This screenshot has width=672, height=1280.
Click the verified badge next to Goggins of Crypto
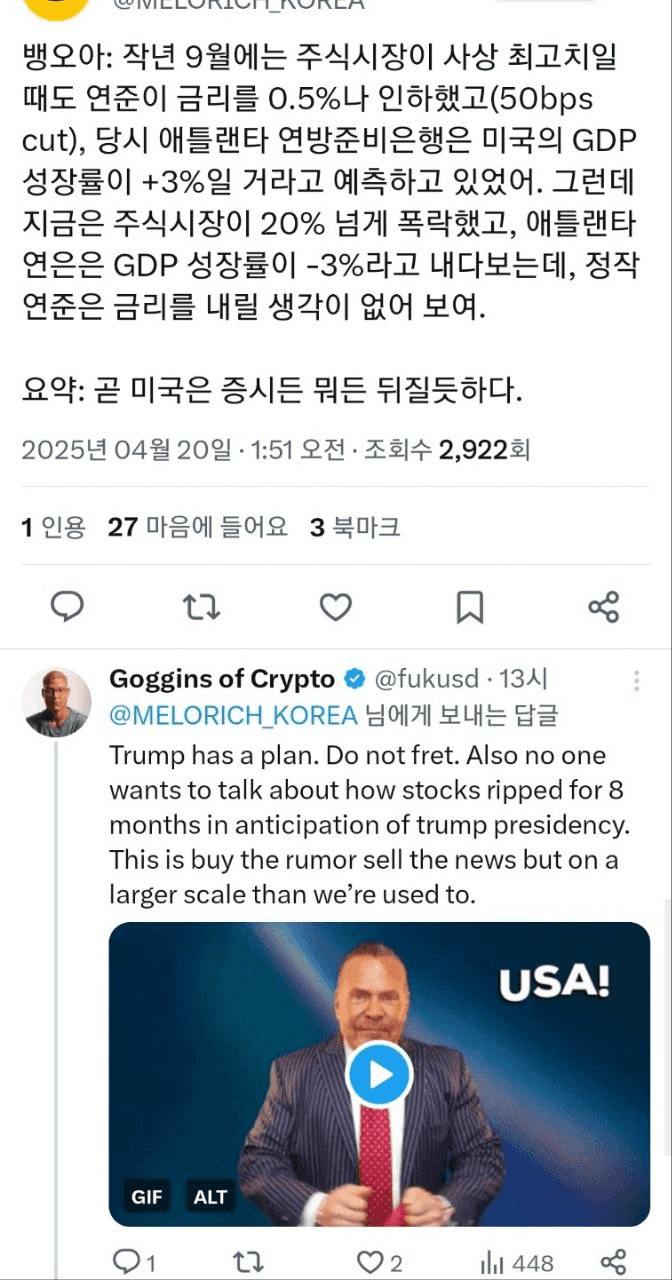pos(355,679)
